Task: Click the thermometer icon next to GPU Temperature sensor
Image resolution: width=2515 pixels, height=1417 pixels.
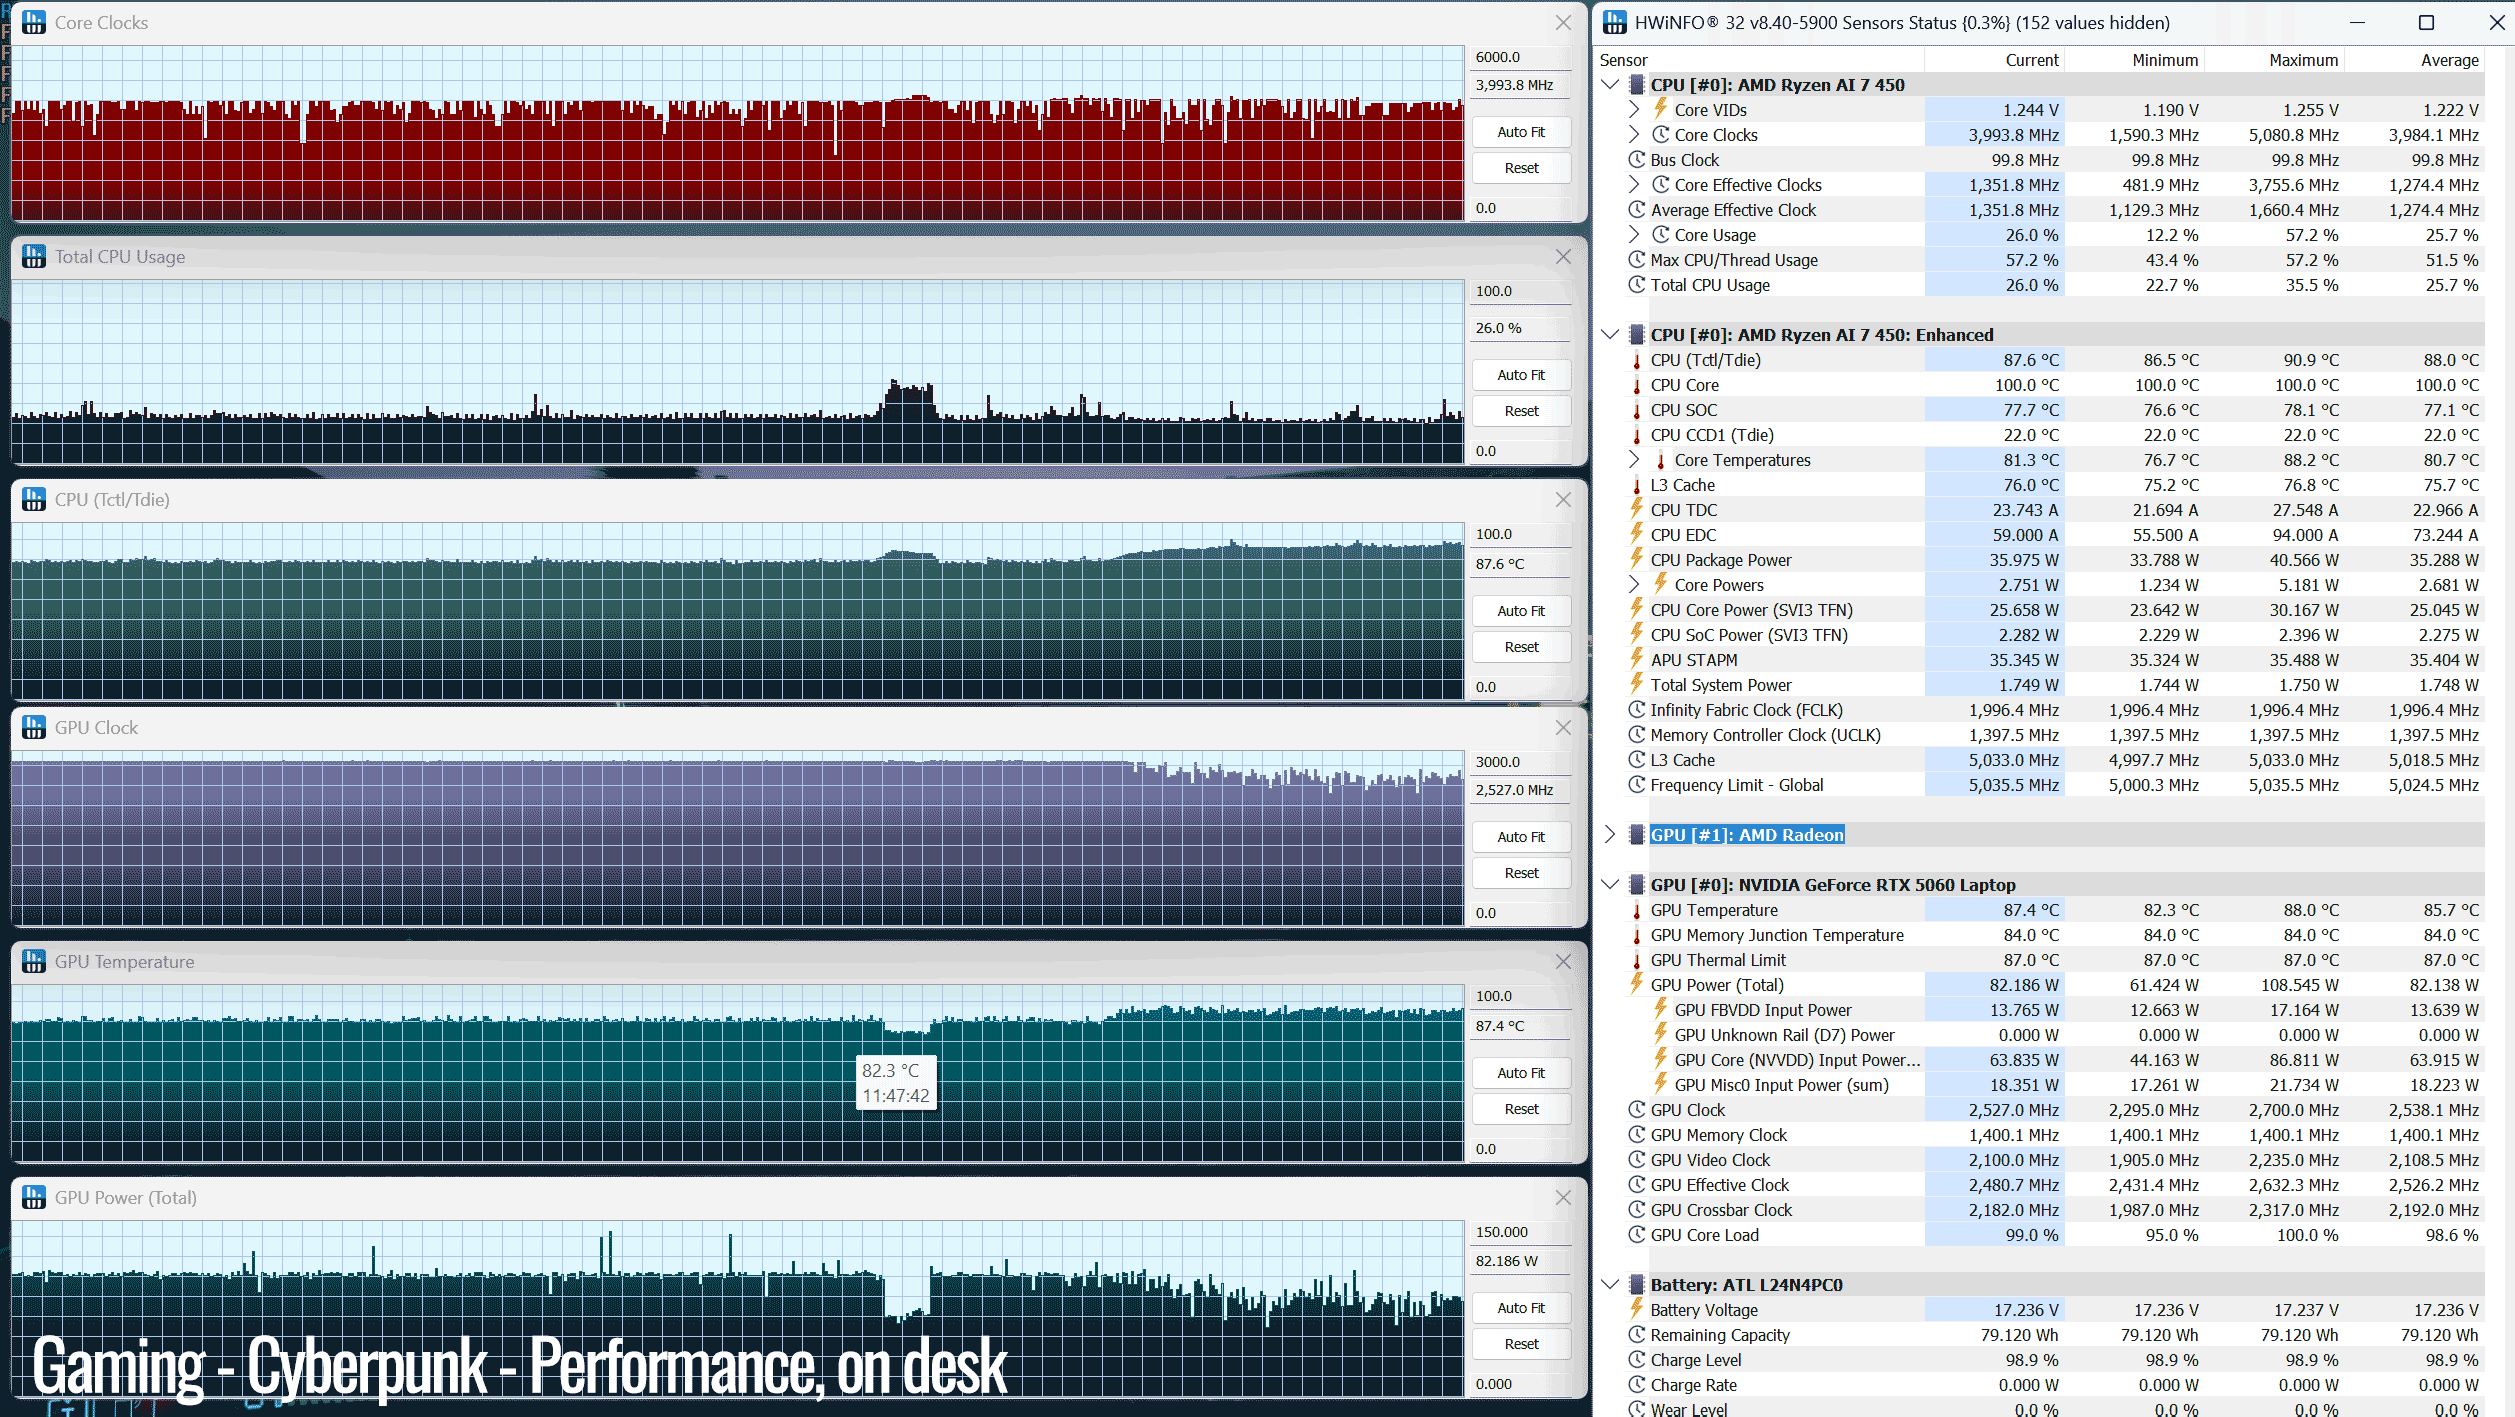Action: click(x=1637, y=910)
